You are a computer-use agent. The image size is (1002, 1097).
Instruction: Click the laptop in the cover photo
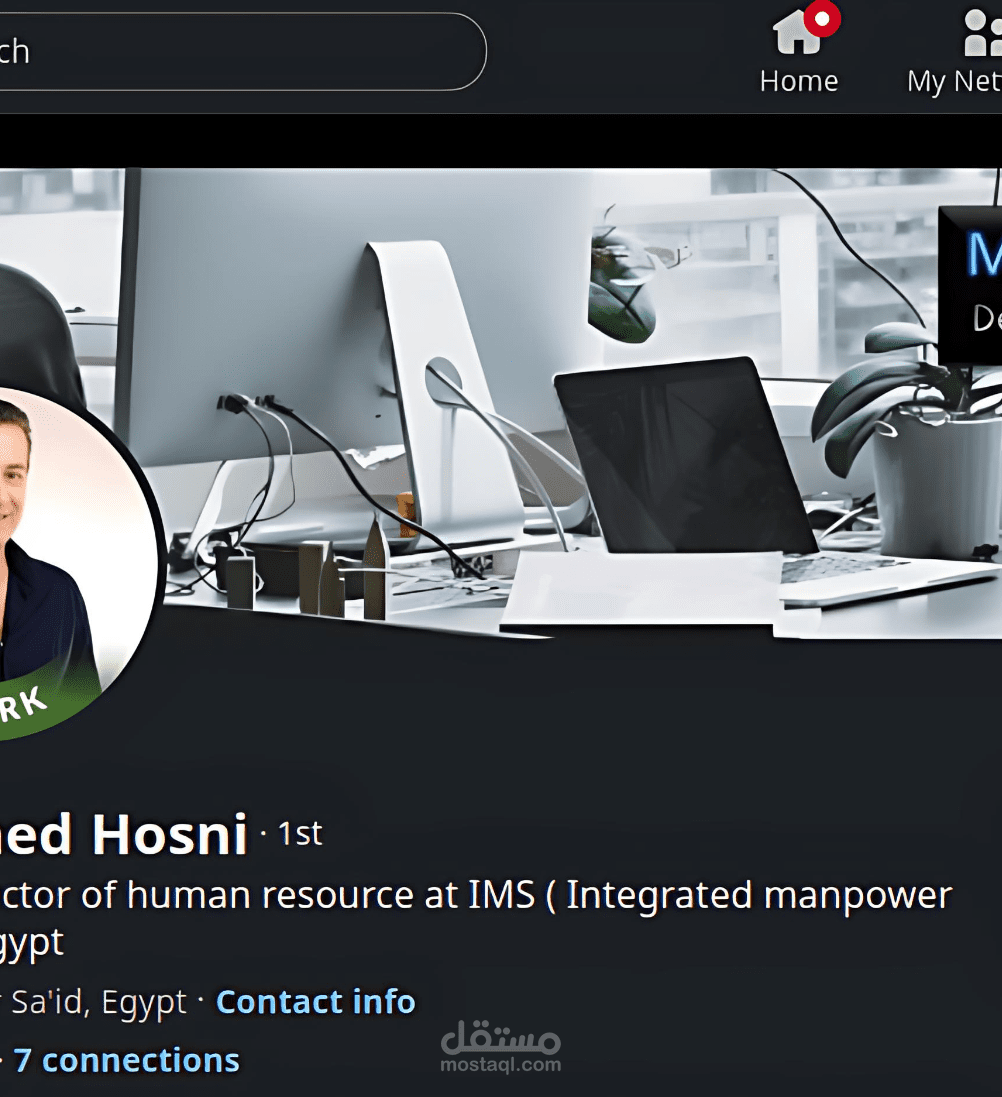[707, 483]
